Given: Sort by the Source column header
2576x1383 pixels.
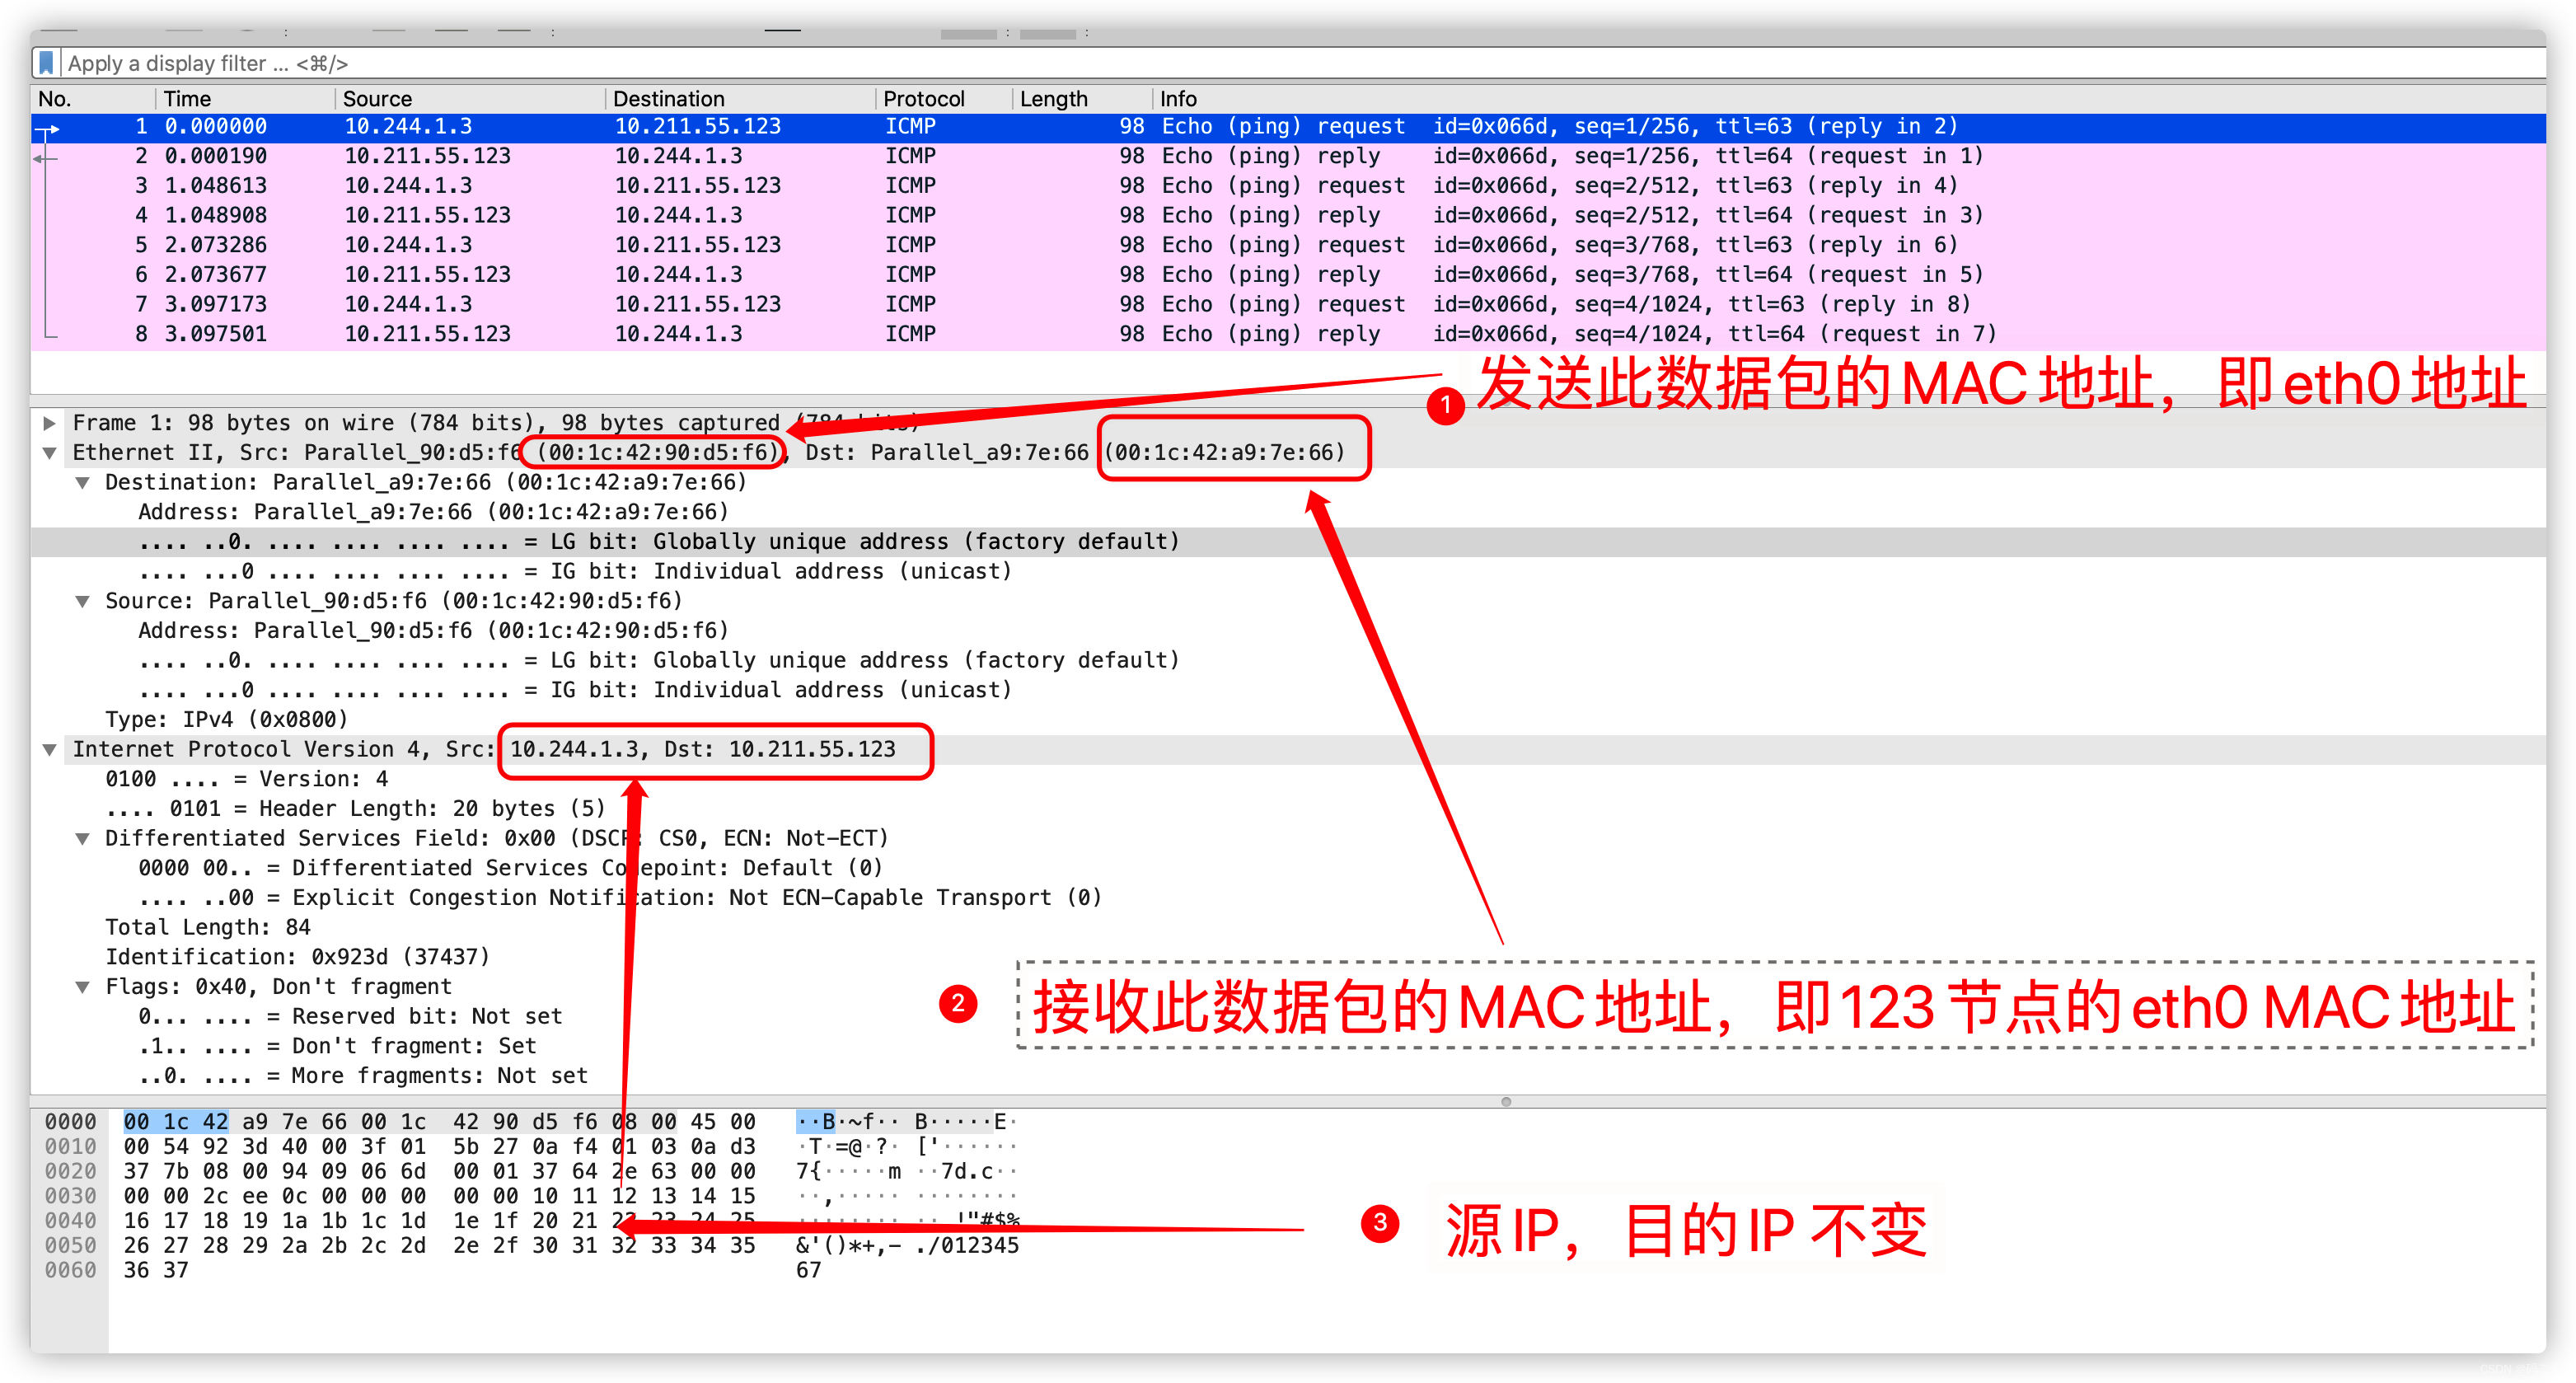Looking at the screenshot, I should (x=469, y=98).
